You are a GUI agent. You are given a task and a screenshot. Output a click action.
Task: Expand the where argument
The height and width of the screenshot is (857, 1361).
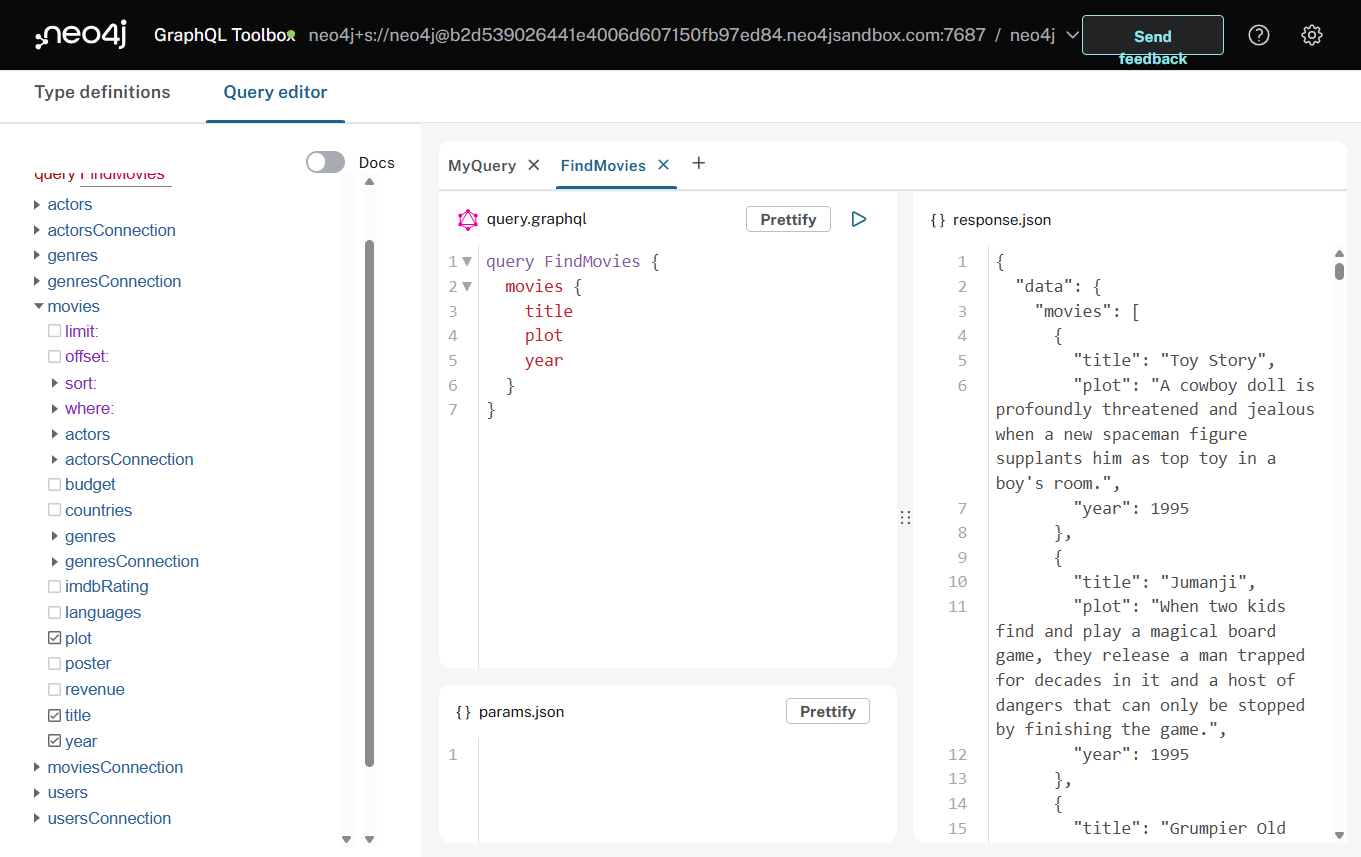pyautogui.click(x=55, y=408)
